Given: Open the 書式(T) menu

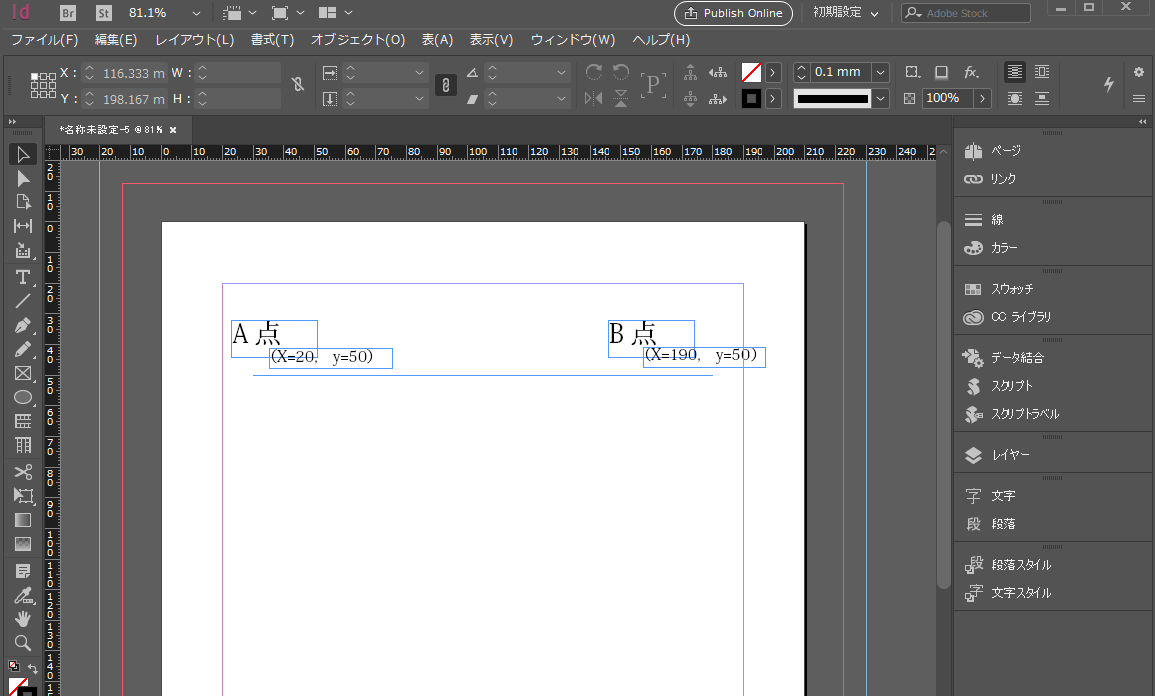Looking at the screenshot, I should (273, 40).
